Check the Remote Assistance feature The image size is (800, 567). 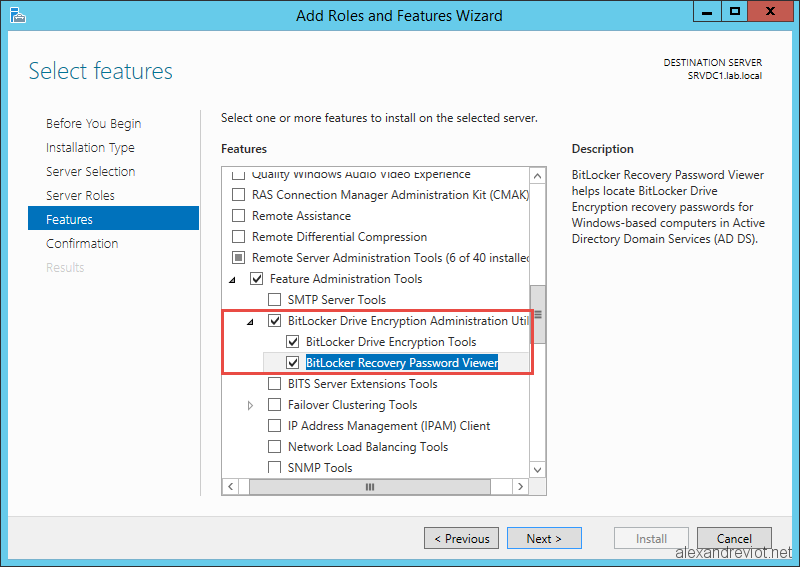point(238,216)
